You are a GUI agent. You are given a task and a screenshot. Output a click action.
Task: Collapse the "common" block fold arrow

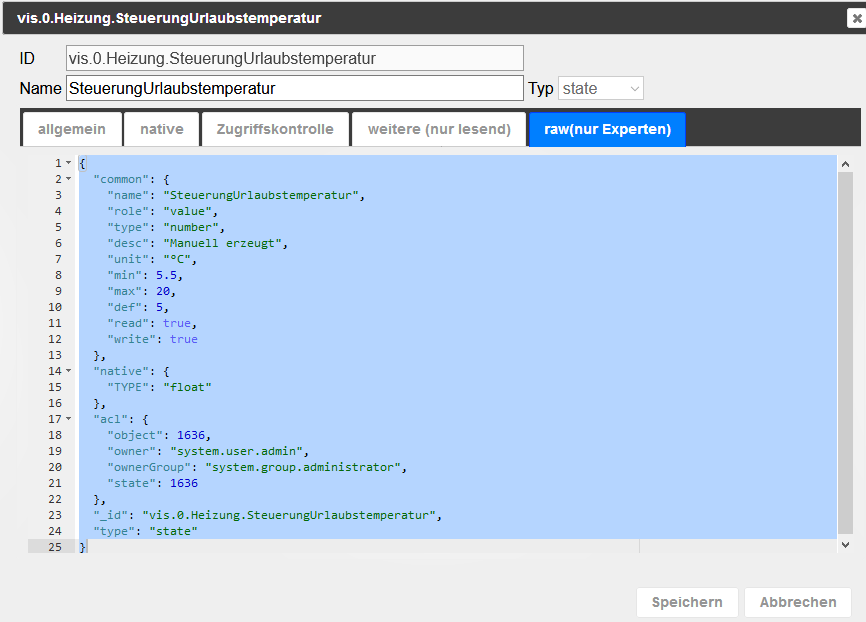(68, 179)
